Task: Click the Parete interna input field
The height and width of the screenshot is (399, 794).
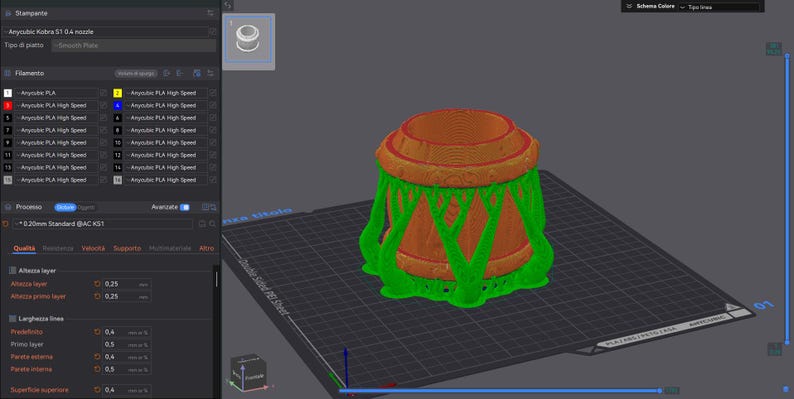Action: pos(127,369)
